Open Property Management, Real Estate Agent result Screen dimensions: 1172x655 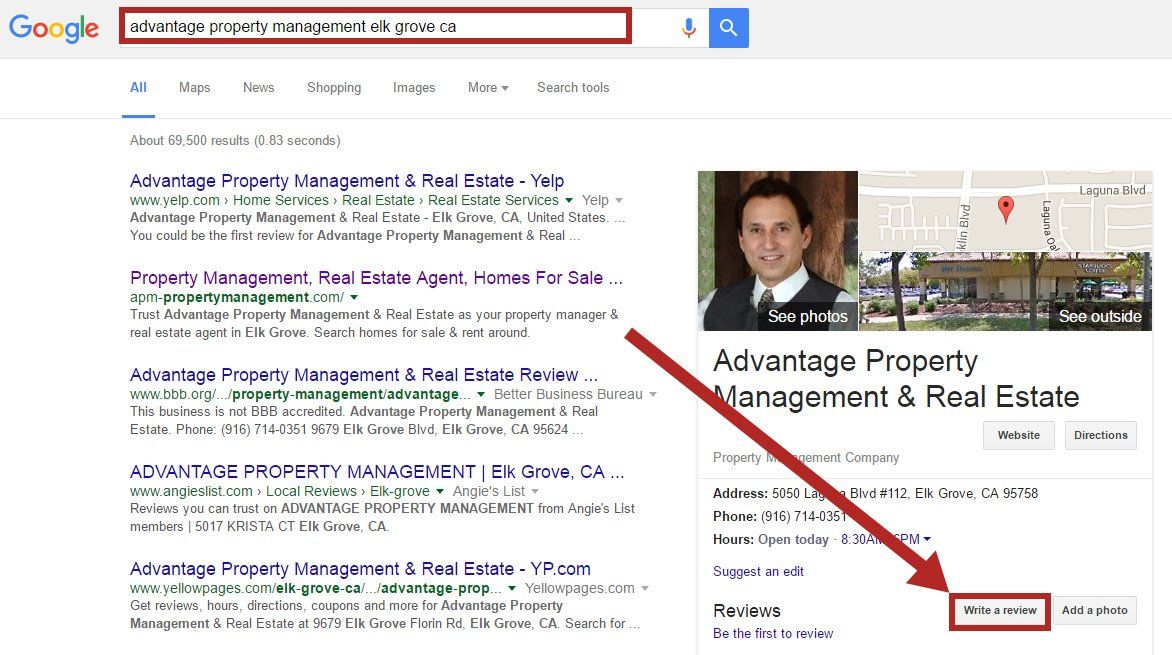pyautogui.click(x=376, y=278)
